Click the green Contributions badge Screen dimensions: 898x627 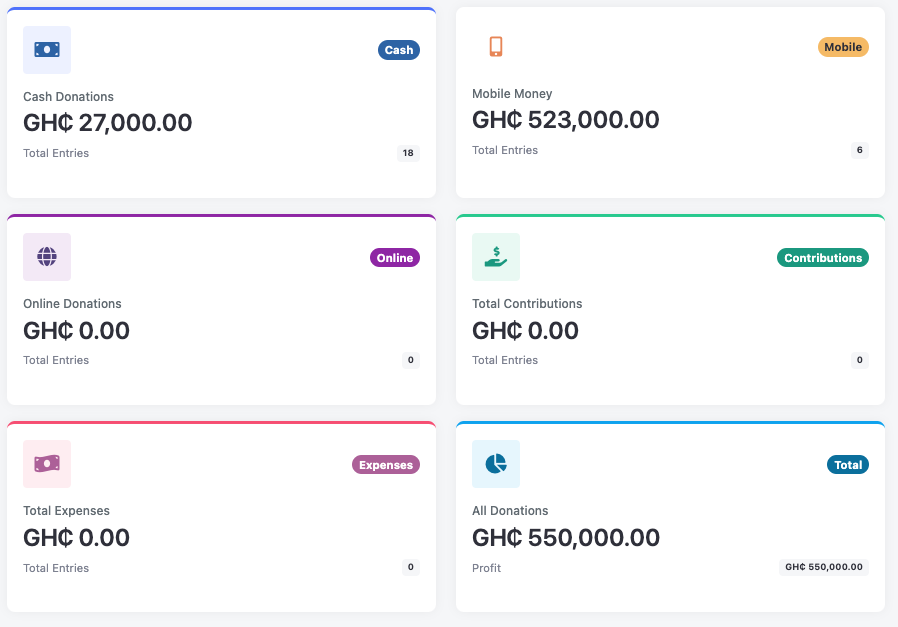(x=822, y=258)
